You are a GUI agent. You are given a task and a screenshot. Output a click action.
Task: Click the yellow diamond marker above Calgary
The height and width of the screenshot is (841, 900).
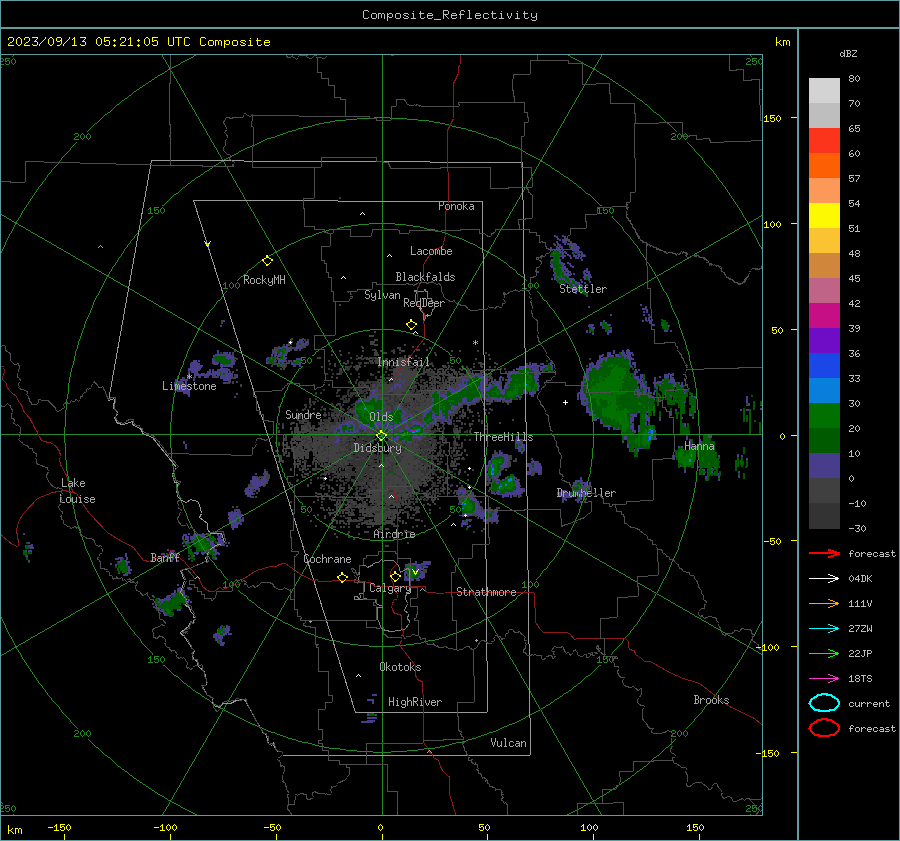point(395,576)
